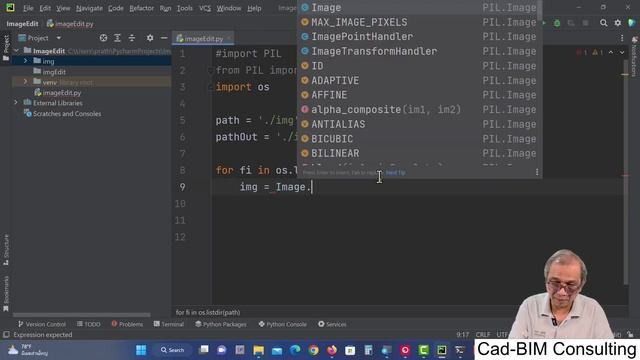This screenshot has height=360, width=640.
Task: Open the File menu
Action: click(x=28, y=8)
